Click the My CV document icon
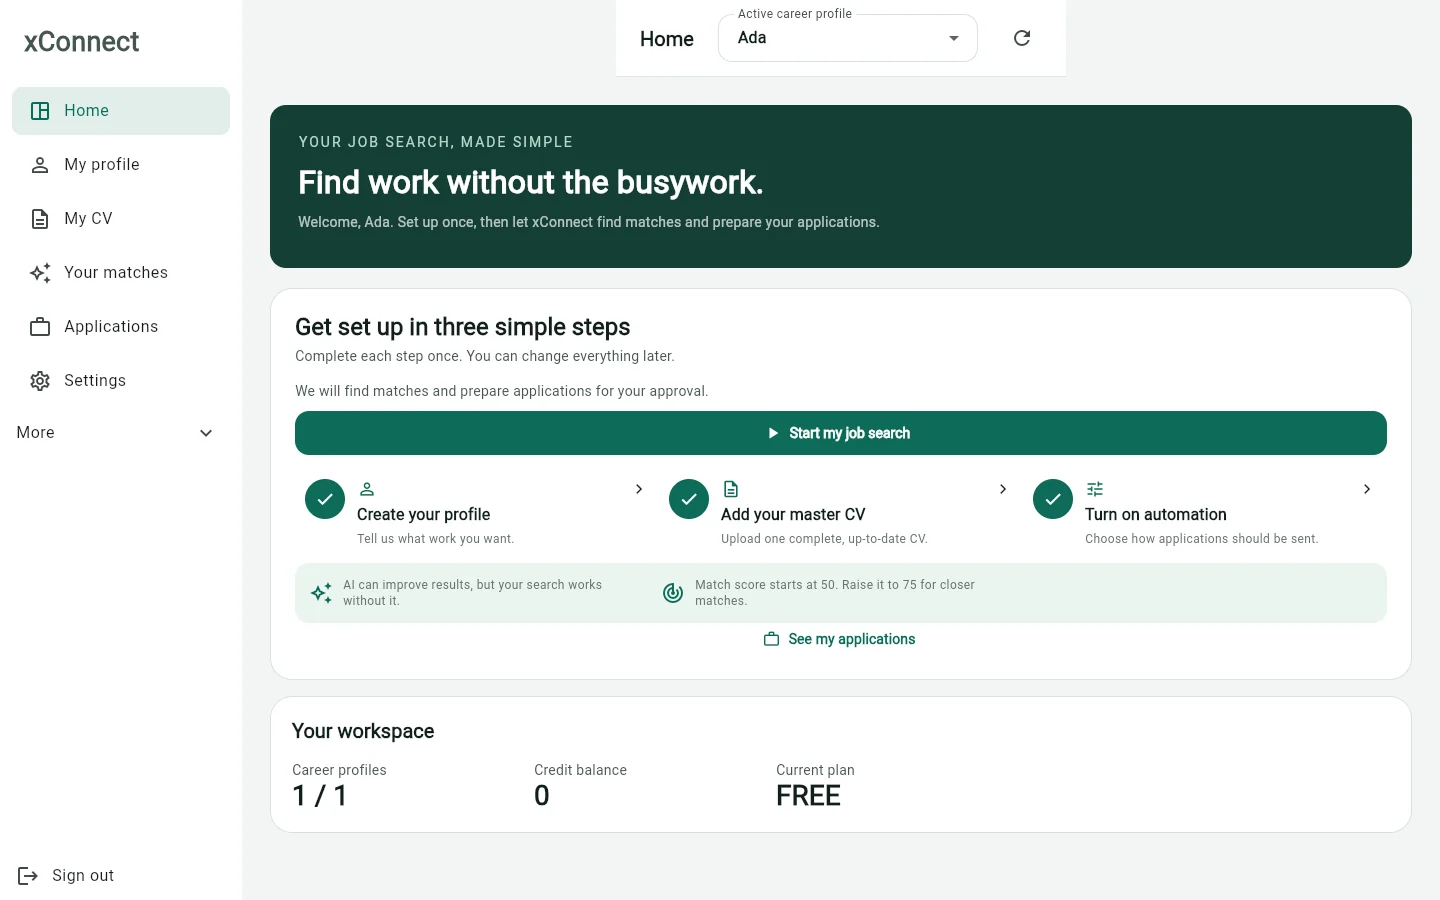Viewport: 1440px width, 900px height. [x=40, y=219]
